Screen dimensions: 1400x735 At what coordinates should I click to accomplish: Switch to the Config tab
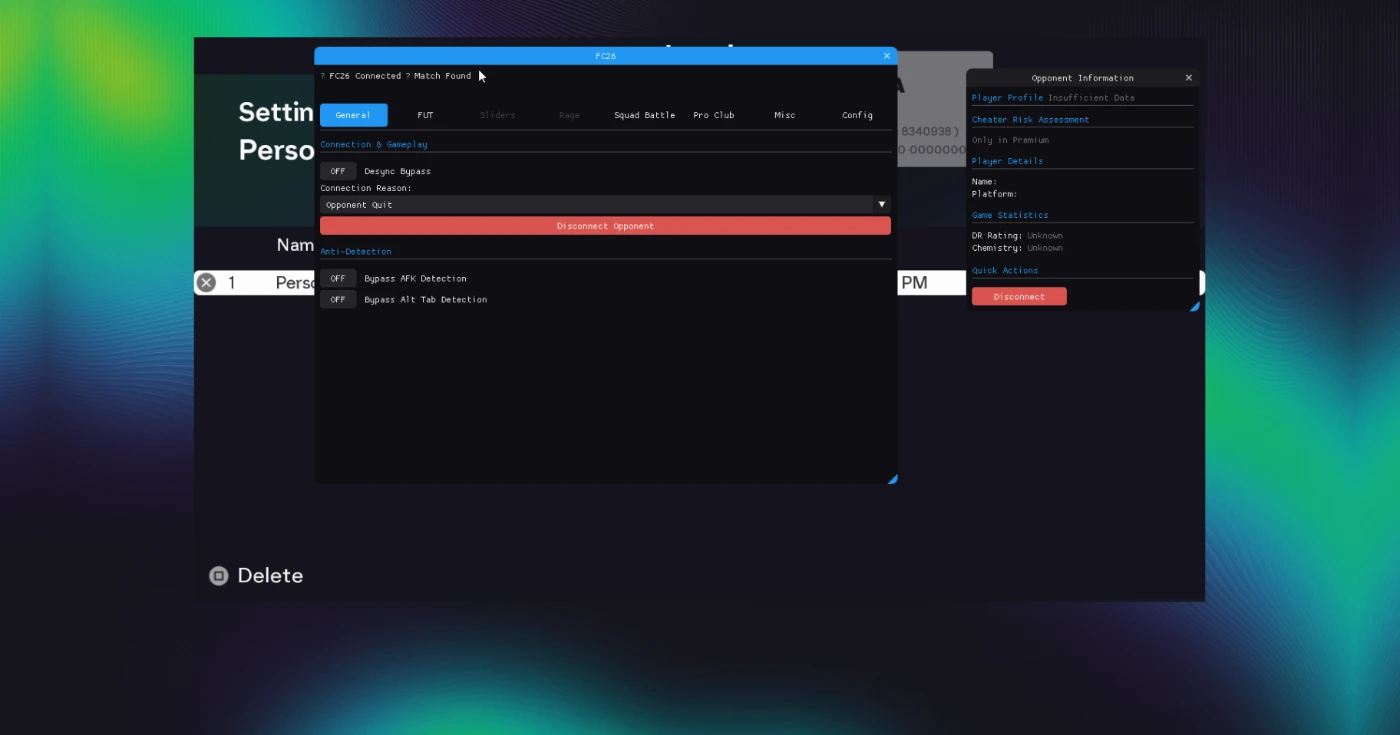[857, 115]
